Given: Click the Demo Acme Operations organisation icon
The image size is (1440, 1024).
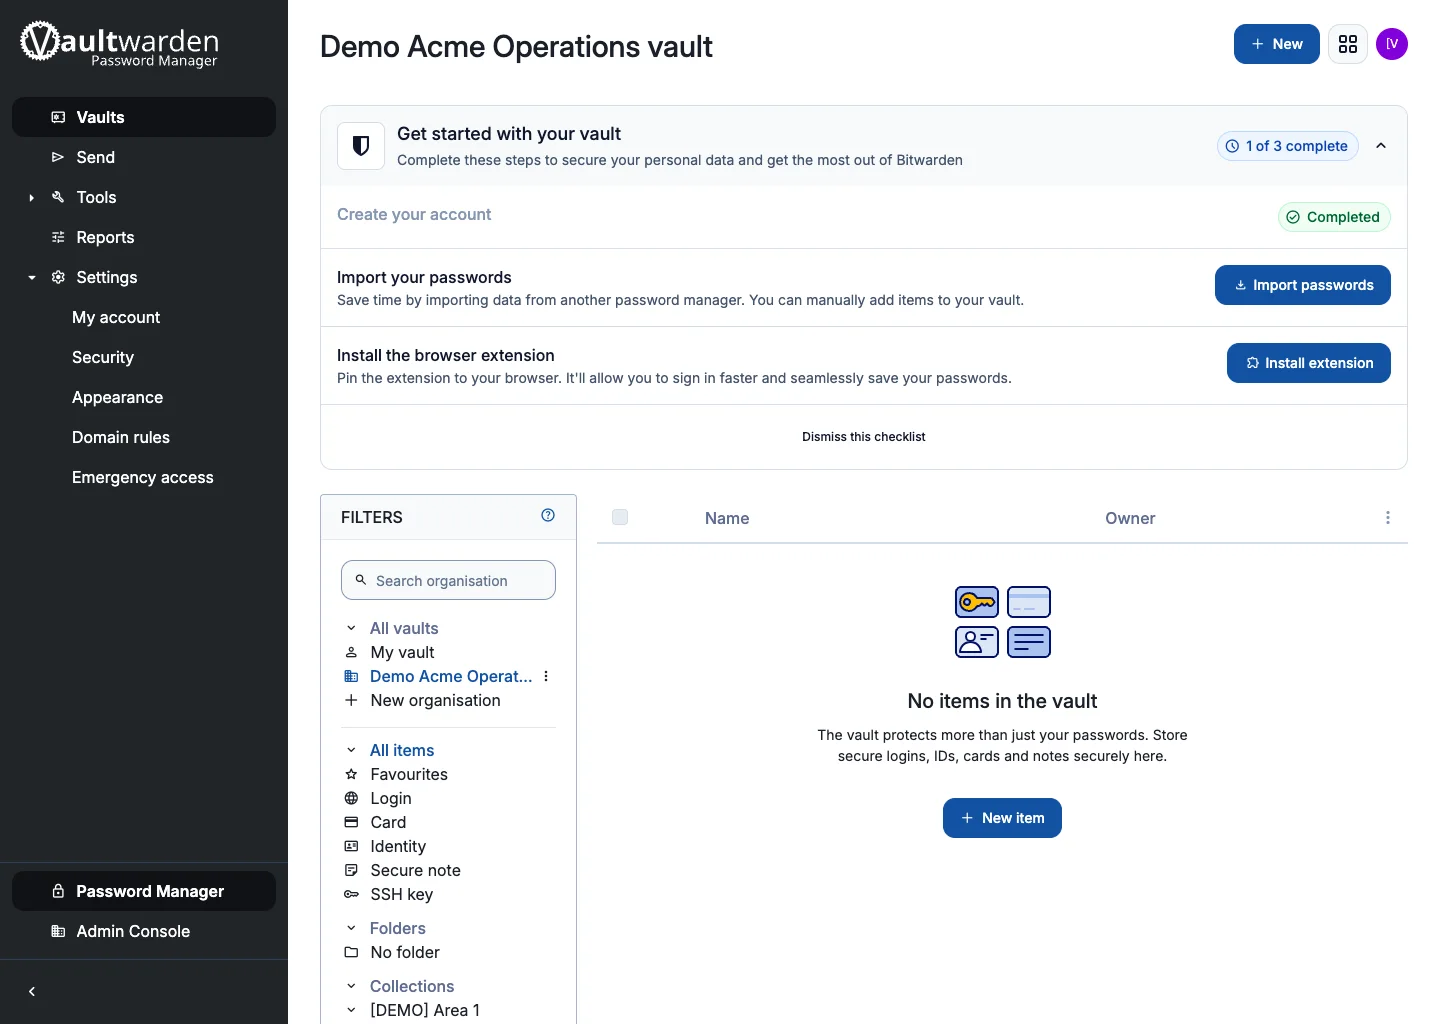Looking at the screenshot, I should click(x=351, y=676).
